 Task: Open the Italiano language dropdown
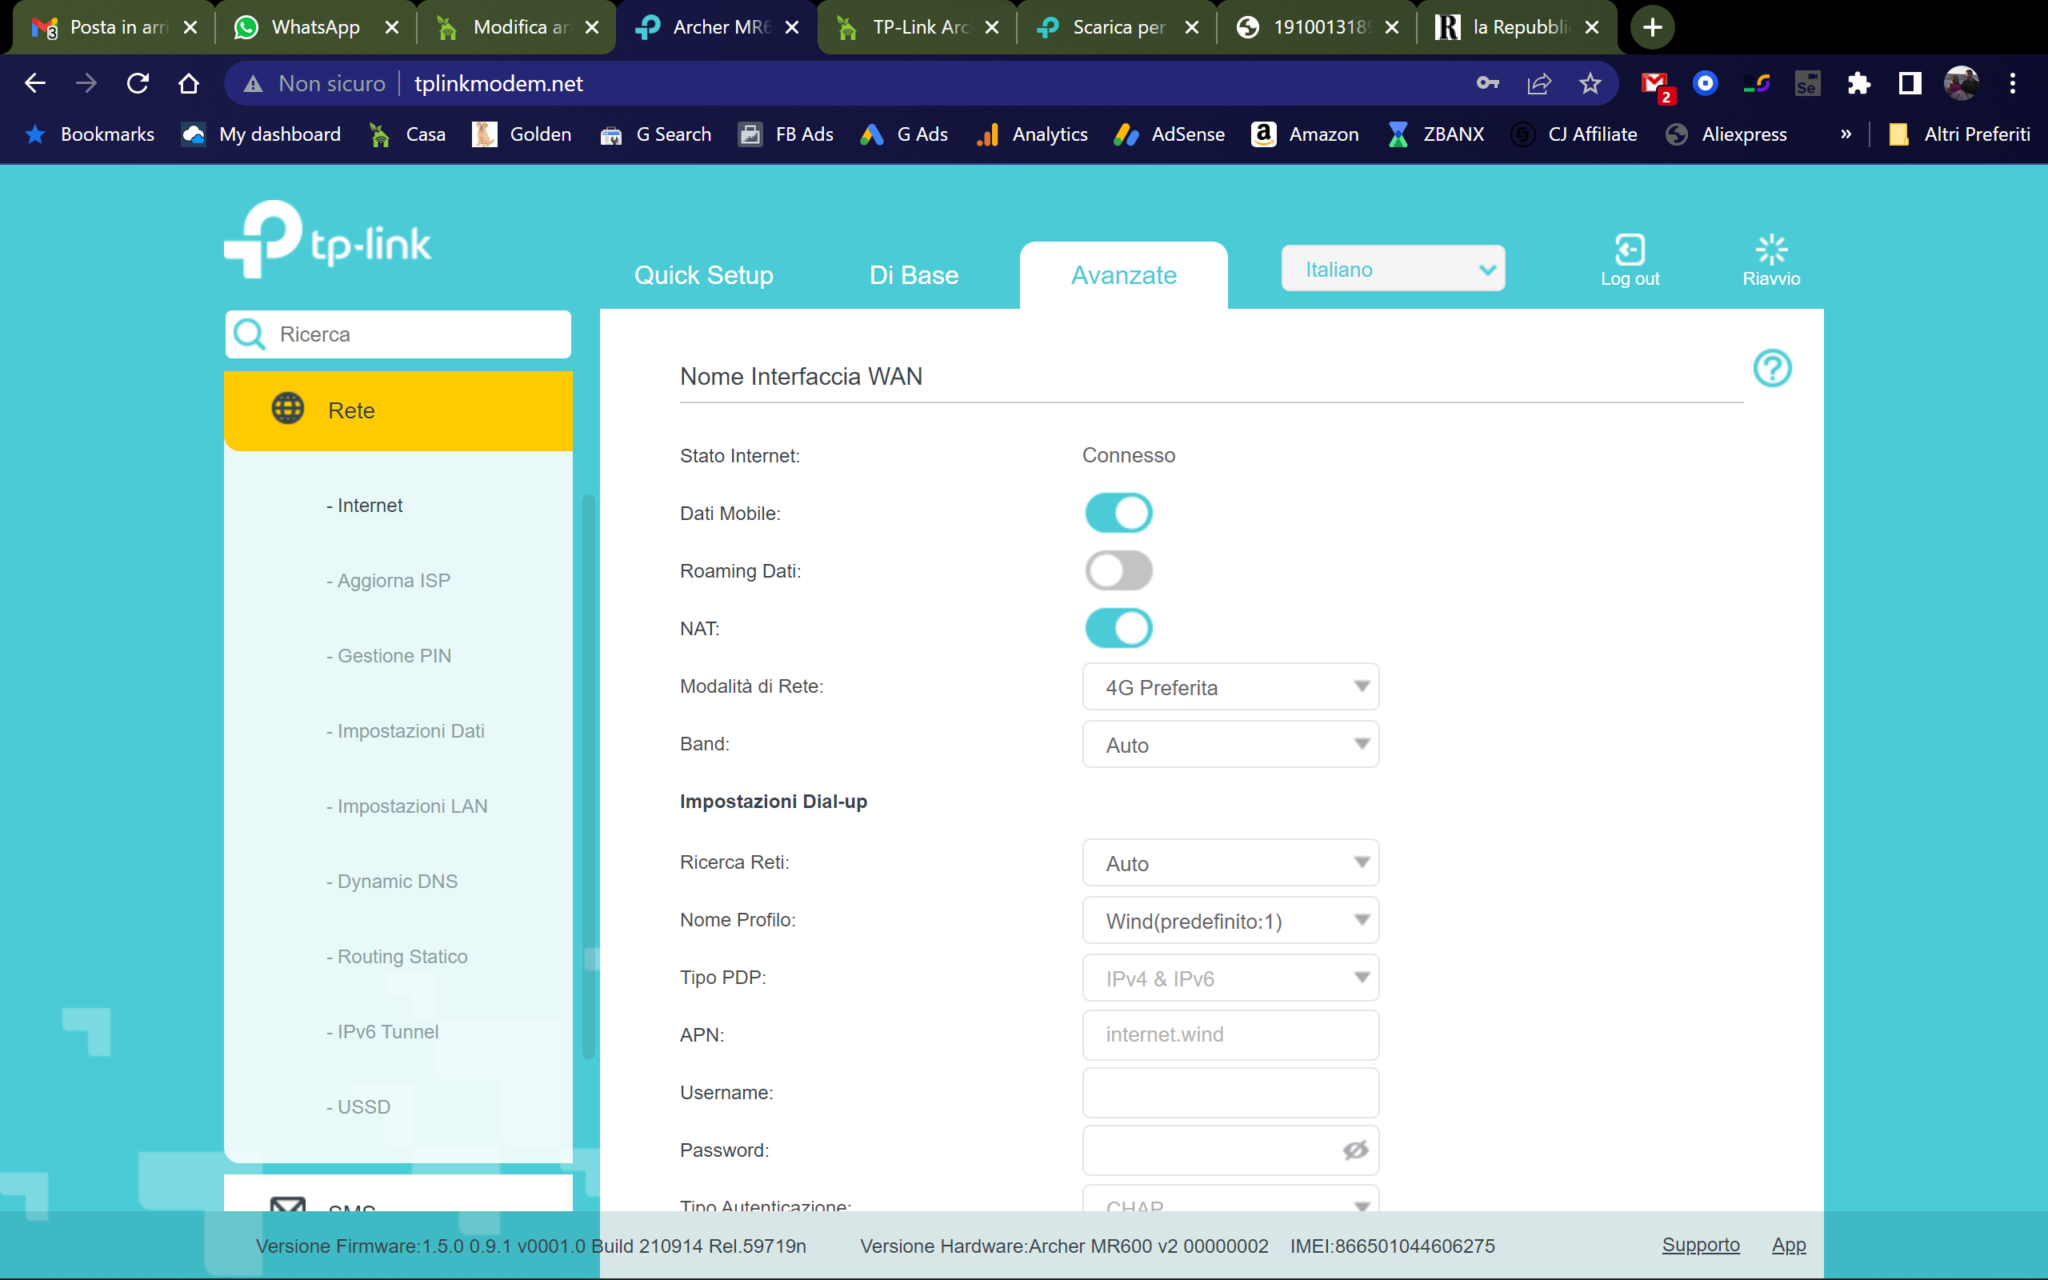pyautogui.click(x=1392, y=268)
